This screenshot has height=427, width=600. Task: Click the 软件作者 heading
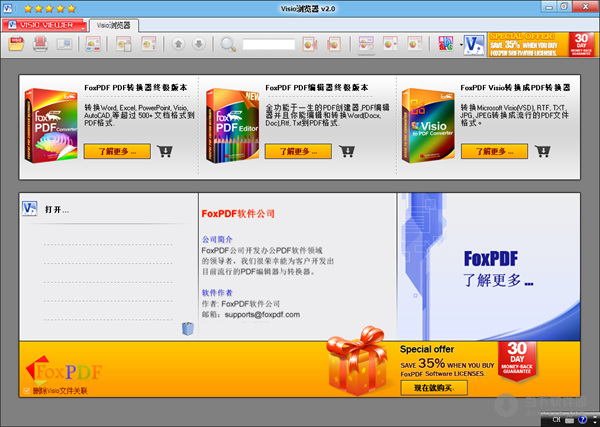217,293
